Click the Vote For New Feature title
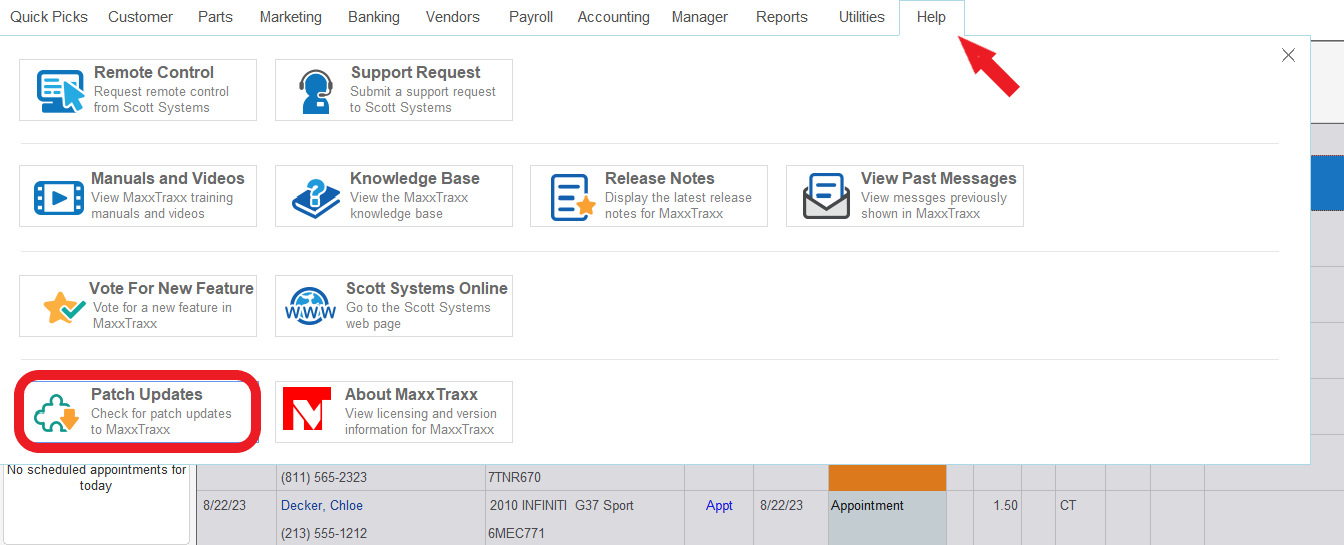 [171, 289]
